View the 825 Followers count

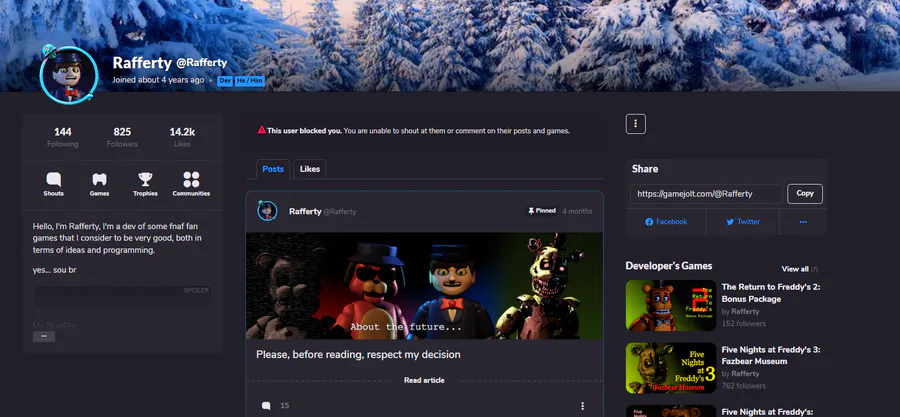pyautogui.click(x=122, y=138)
